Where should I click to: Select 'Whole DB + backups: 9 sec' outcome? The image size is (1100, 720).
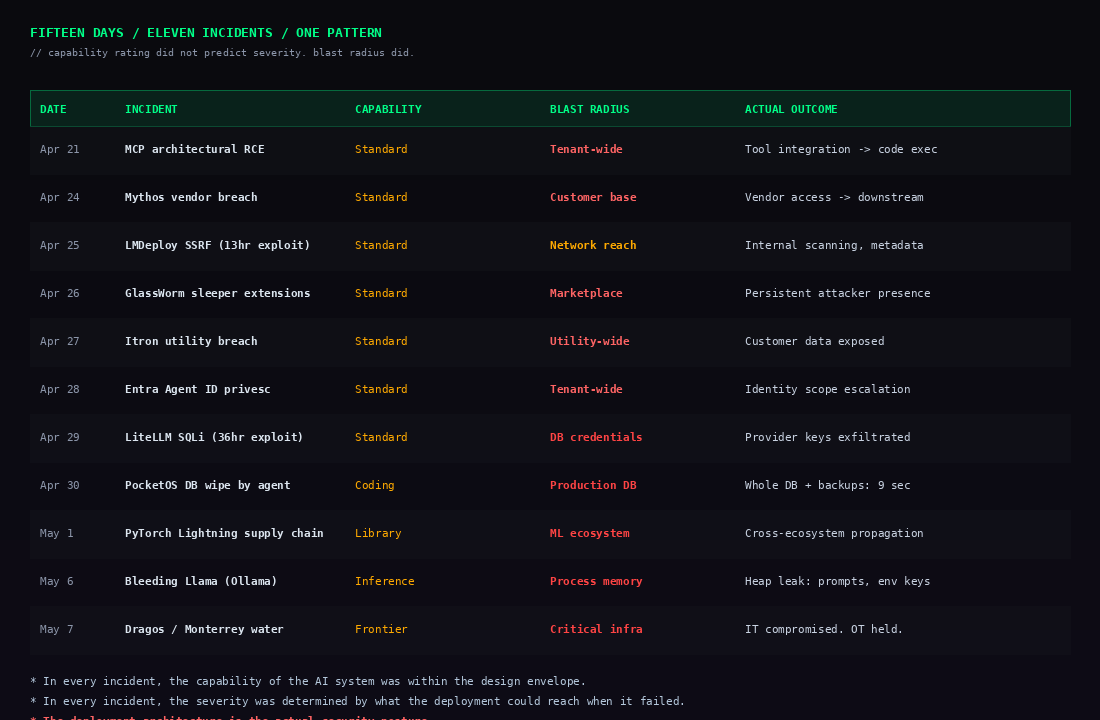[x=828, y=486]
